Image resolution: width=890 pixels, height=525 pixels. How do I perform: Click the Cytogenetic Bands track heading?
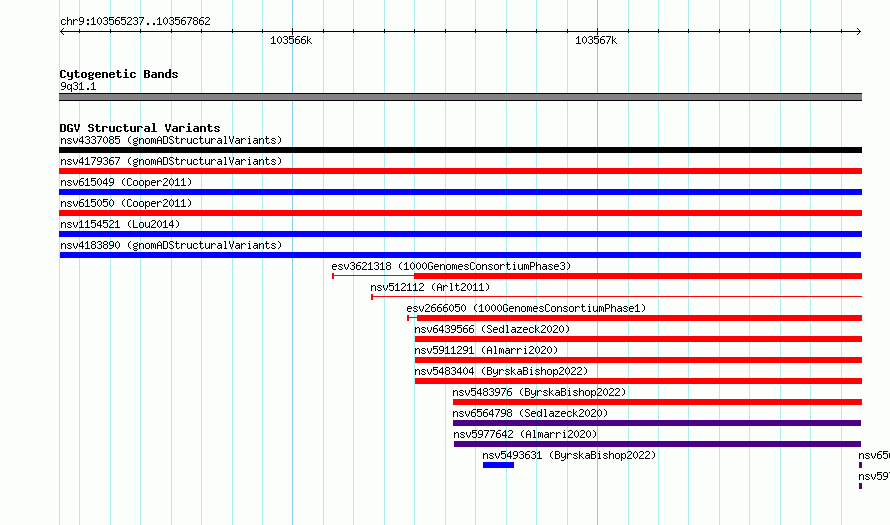119,74
